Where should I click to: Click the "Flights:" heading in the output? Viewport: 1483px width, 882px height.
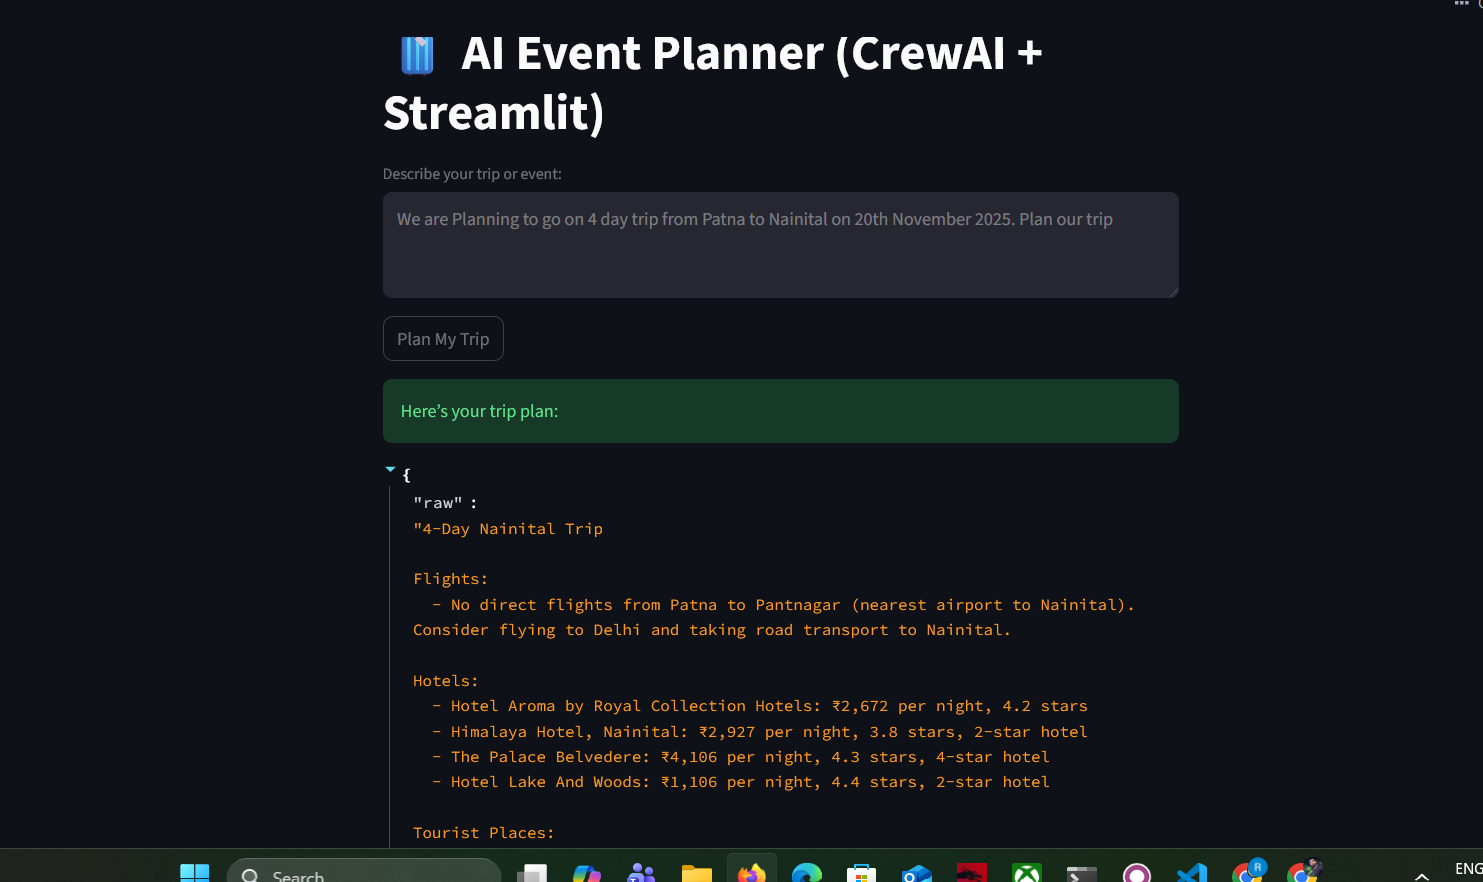[x=451, y=579]
